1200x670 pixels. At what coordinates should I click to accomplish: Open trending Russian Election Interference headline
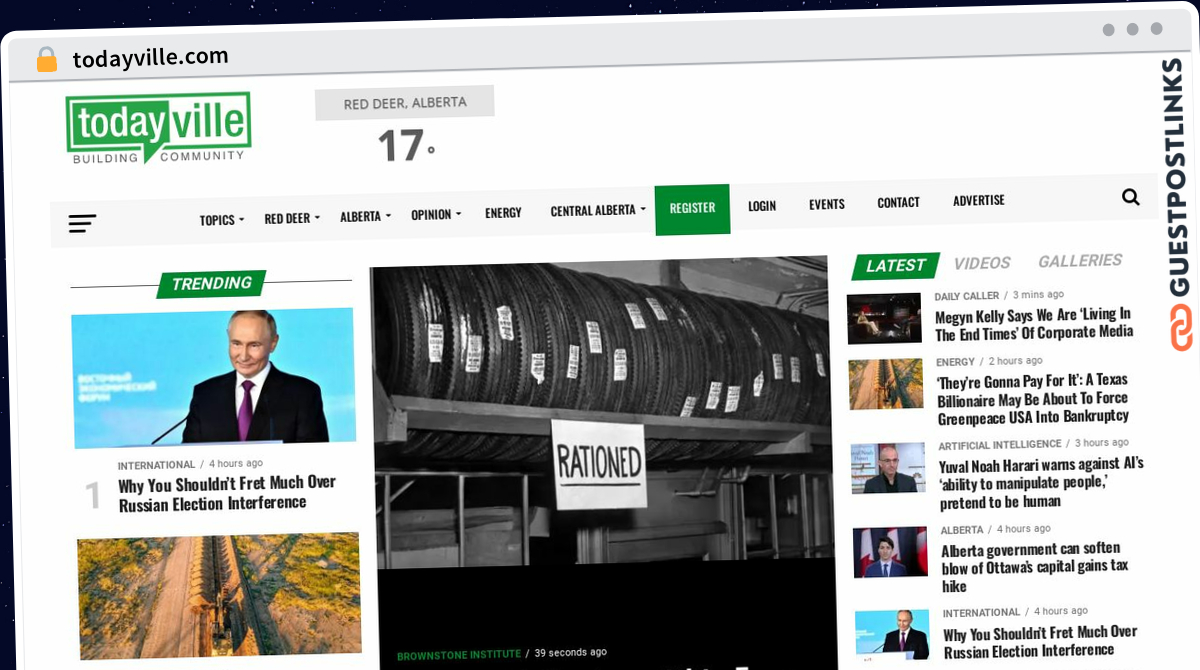pyautogui.click(x=227, y=493)
